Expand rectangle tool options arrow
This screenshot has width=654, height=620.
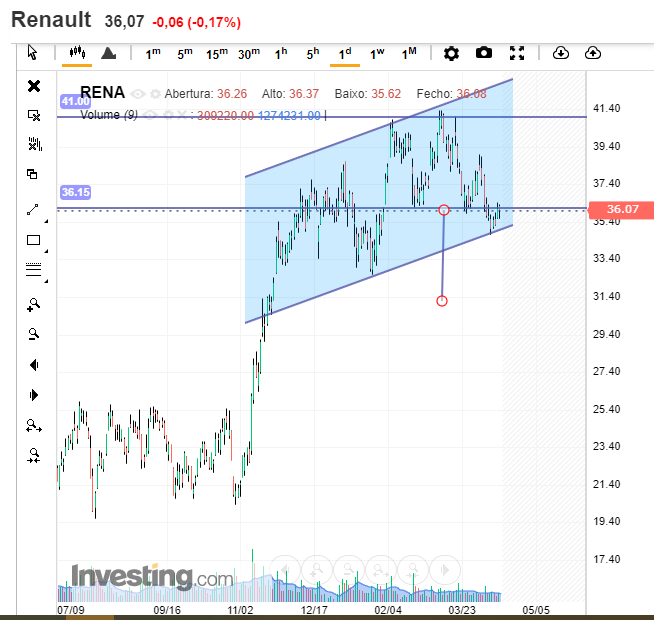click(46, 251)
